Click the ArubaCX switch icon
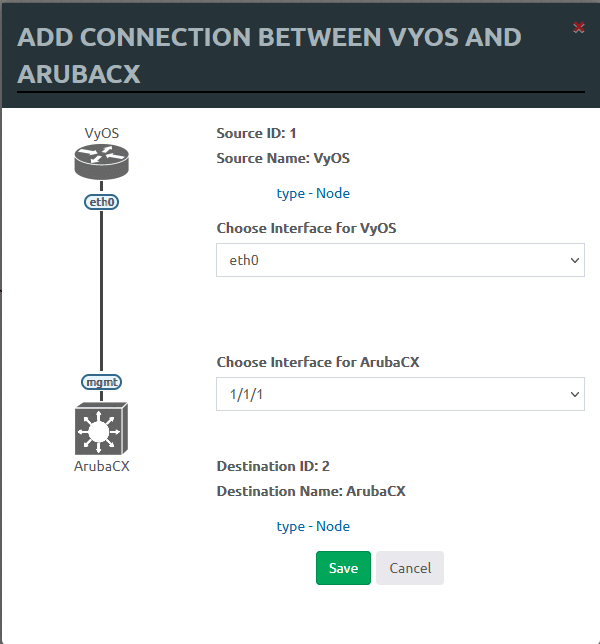The height and width of the screenshot is (644, 600). coord(102,429)
